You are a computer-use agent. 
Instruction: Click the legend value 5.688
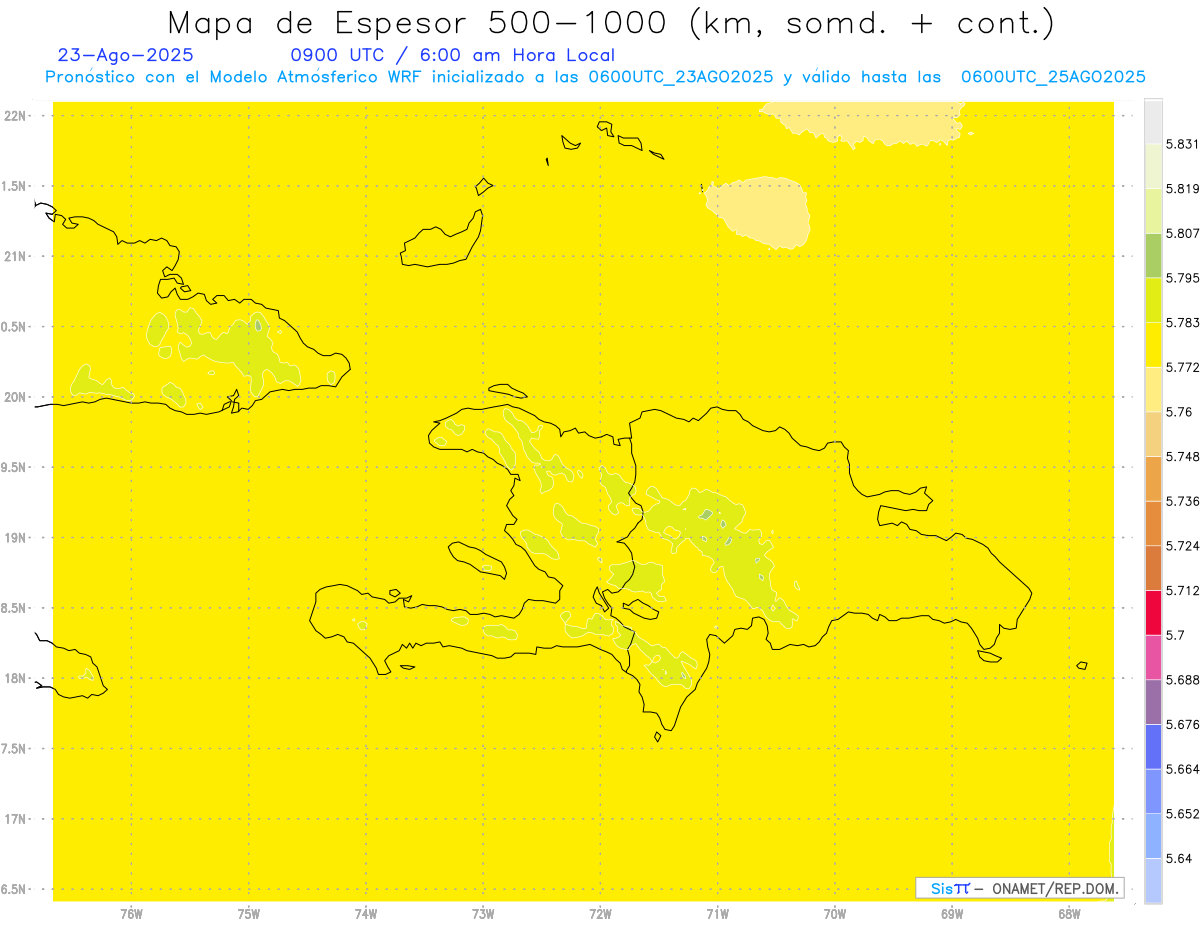(1183, 680)
